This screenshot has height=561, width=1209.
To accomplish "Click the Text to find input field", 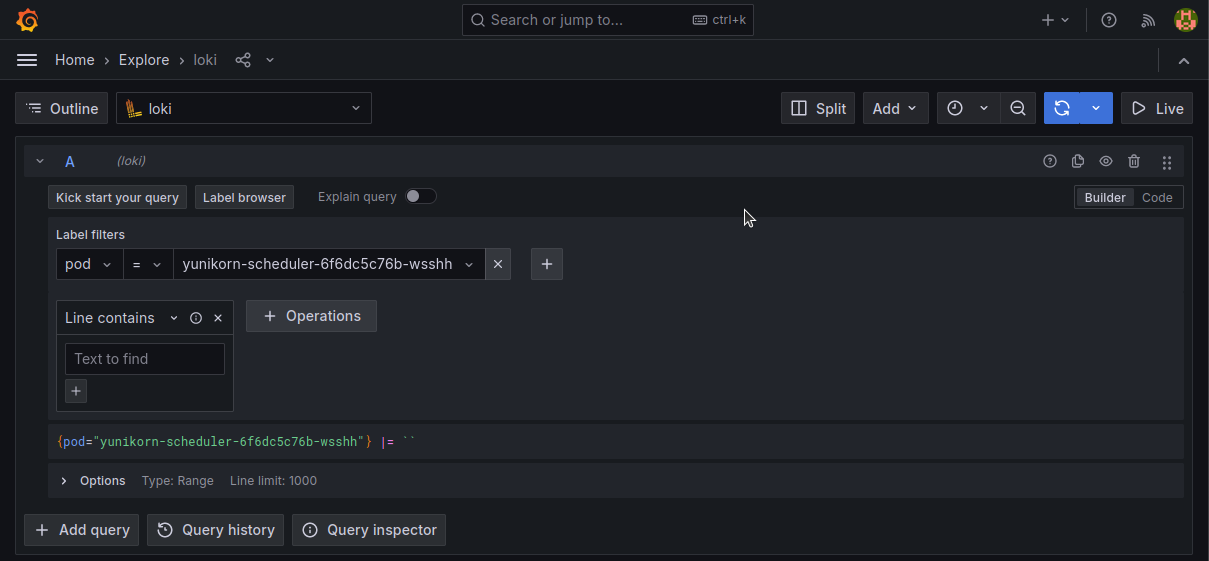I will pos(145,359).
